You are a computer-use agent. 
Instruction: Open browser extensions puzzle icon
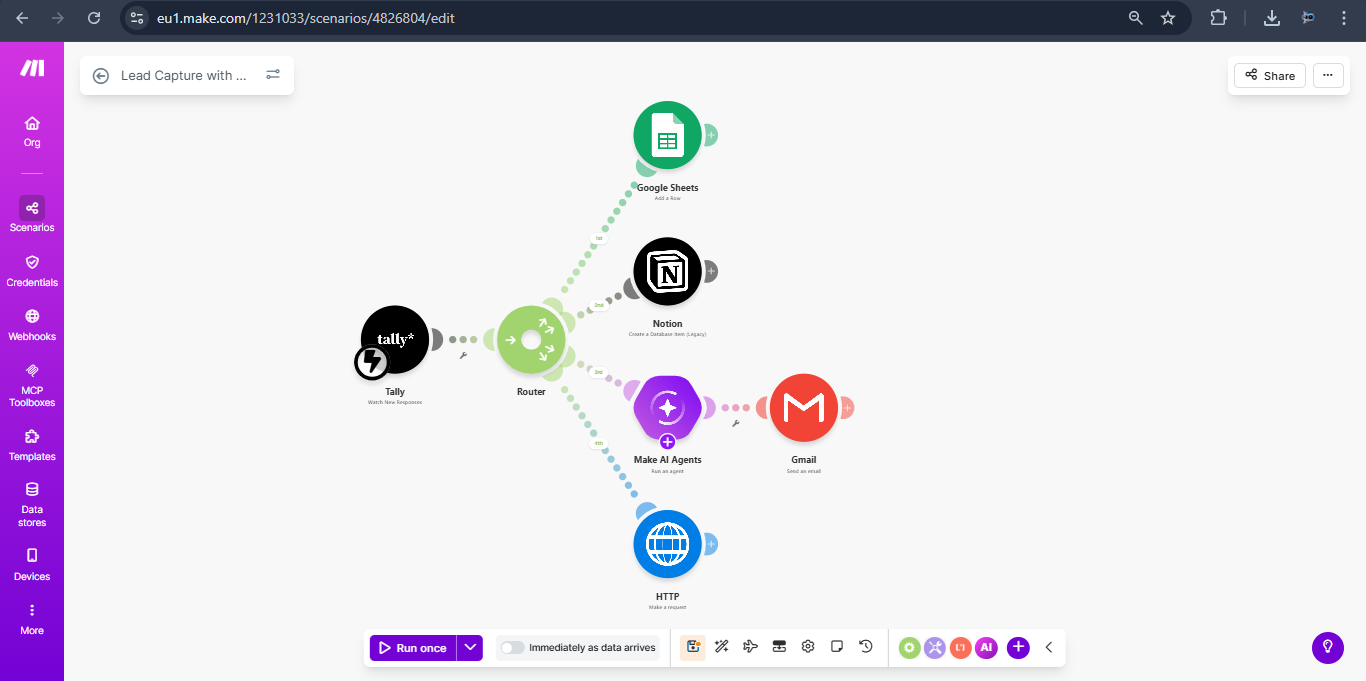(1218, 18)
